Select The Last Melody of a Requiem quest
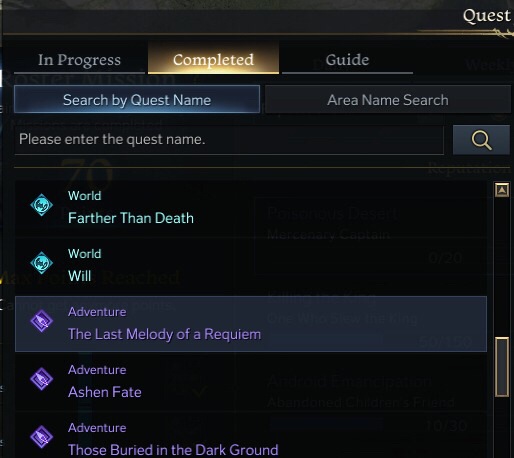Image resolution: width=514 pixels, height=458 pixels. 251,324
